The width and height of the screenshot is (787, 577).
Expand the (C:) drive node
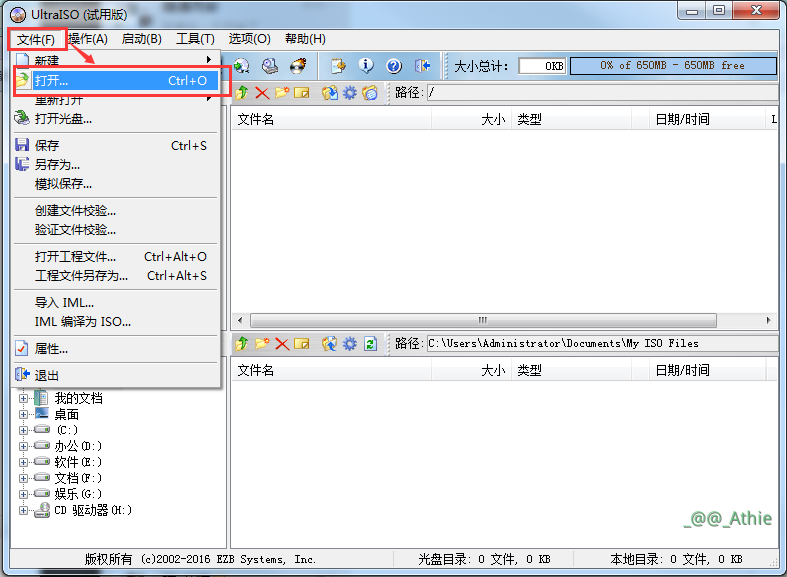point(23,430)
